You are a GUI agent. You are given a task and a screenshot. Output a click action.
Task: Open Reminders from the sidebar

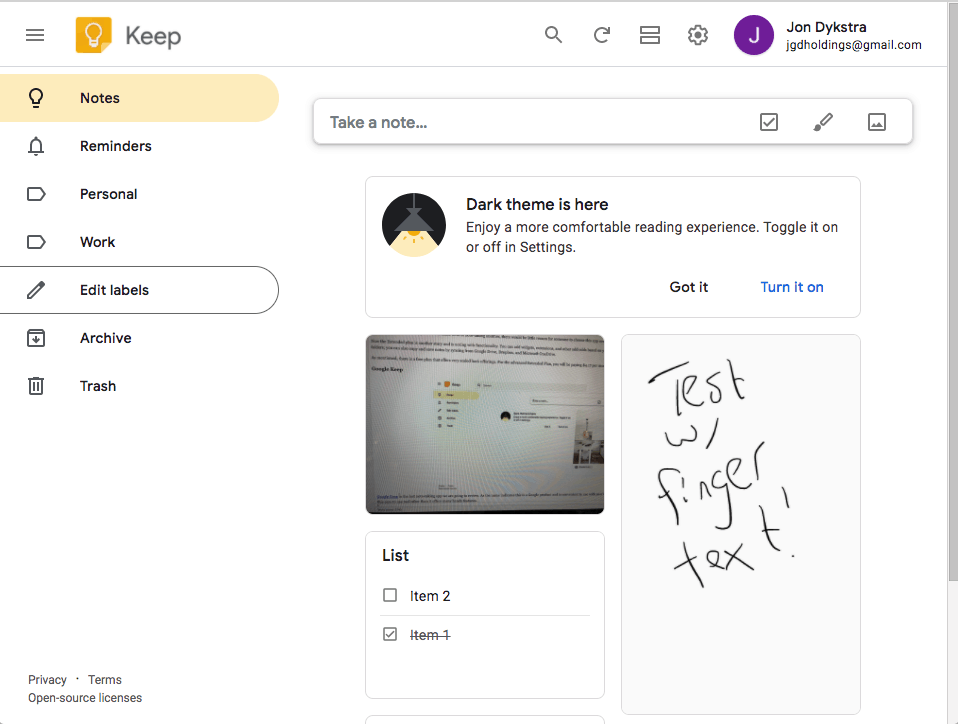(116, 145)
